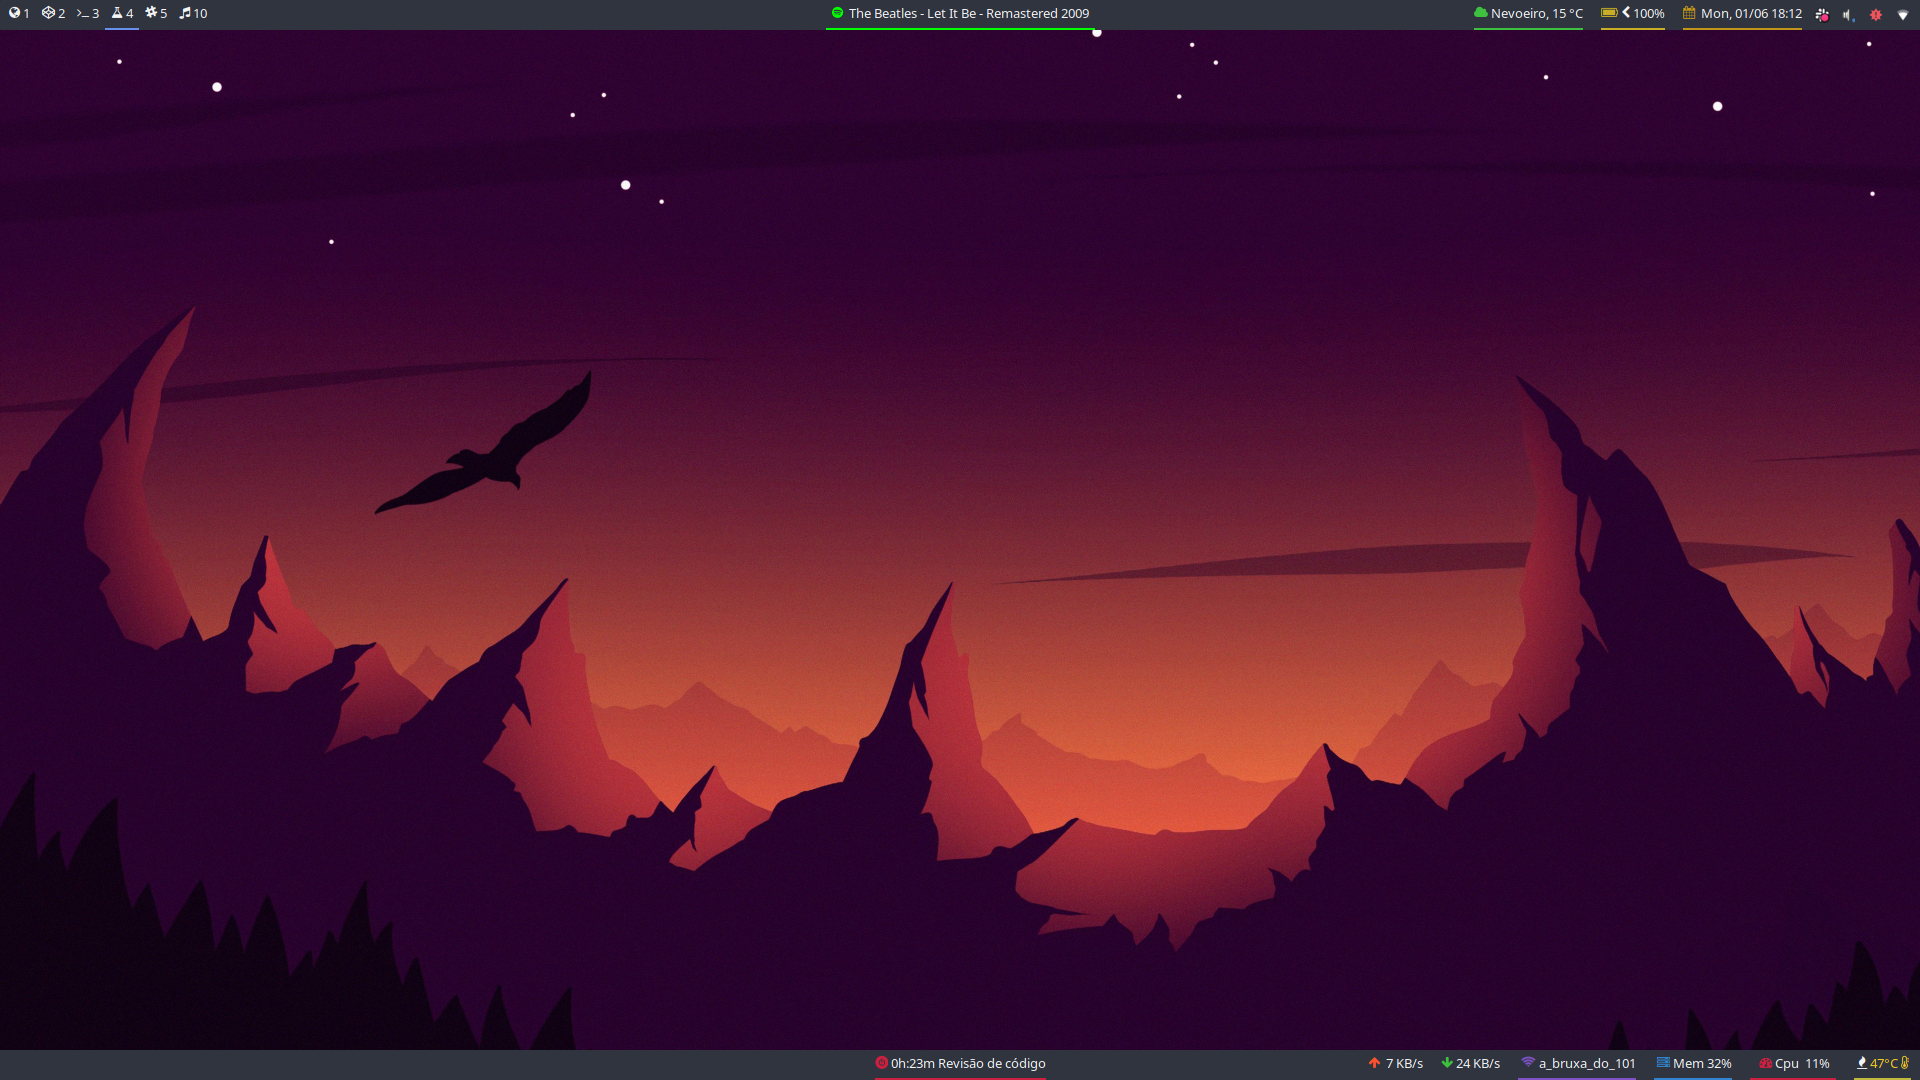1920x1080 pixels.
Task: Click the Wi-Fi tray icon at top right
Action: (x=1903, y=14)
